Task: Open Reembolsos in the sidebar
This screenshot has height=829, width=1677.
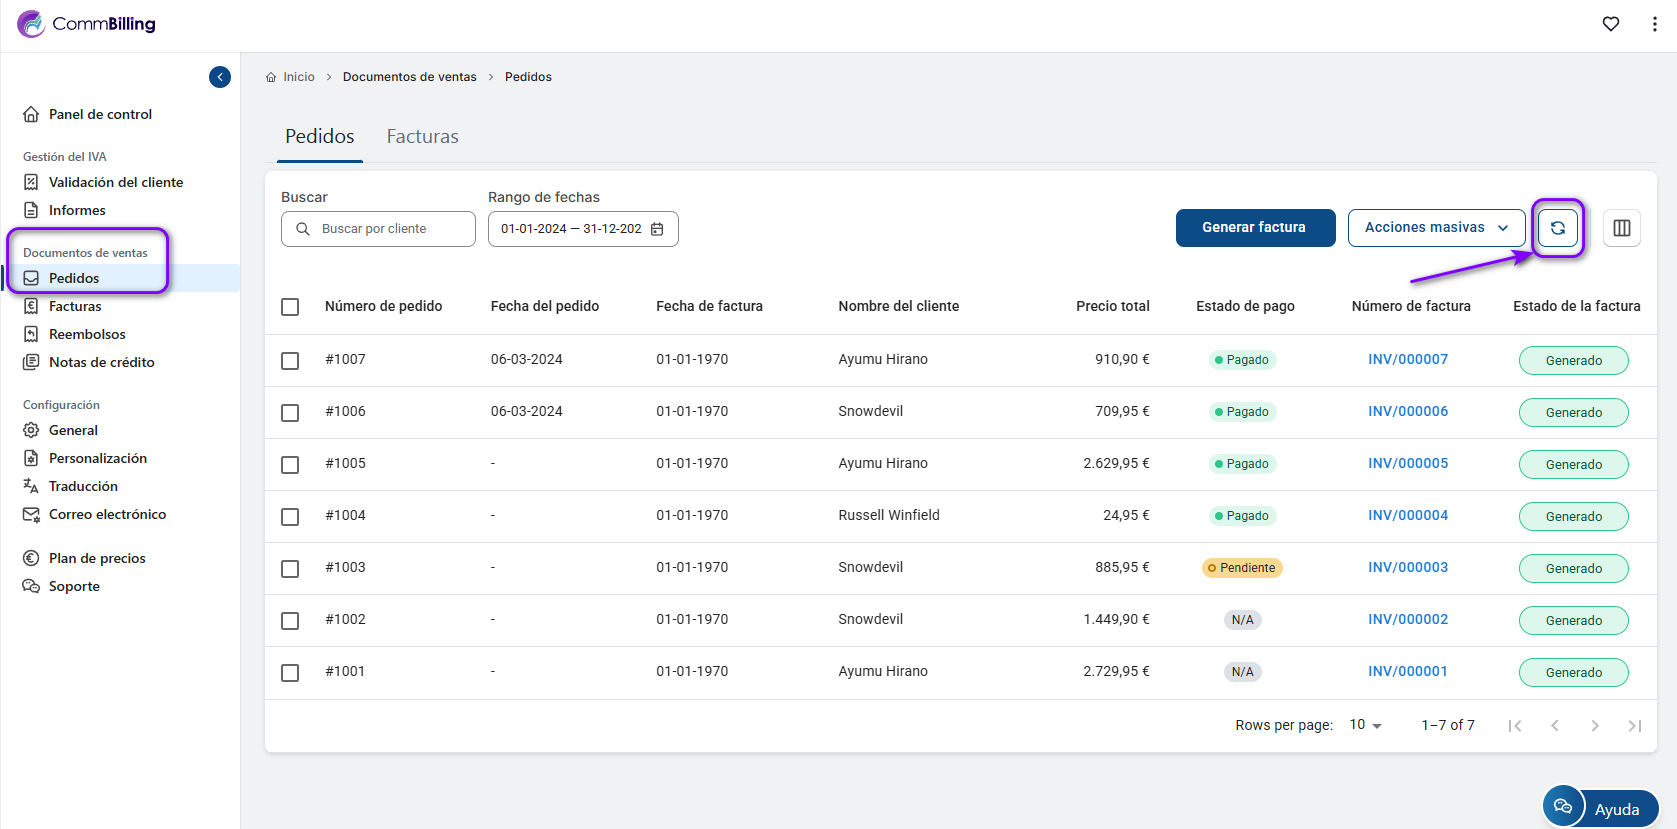Action: click(87, 334)
